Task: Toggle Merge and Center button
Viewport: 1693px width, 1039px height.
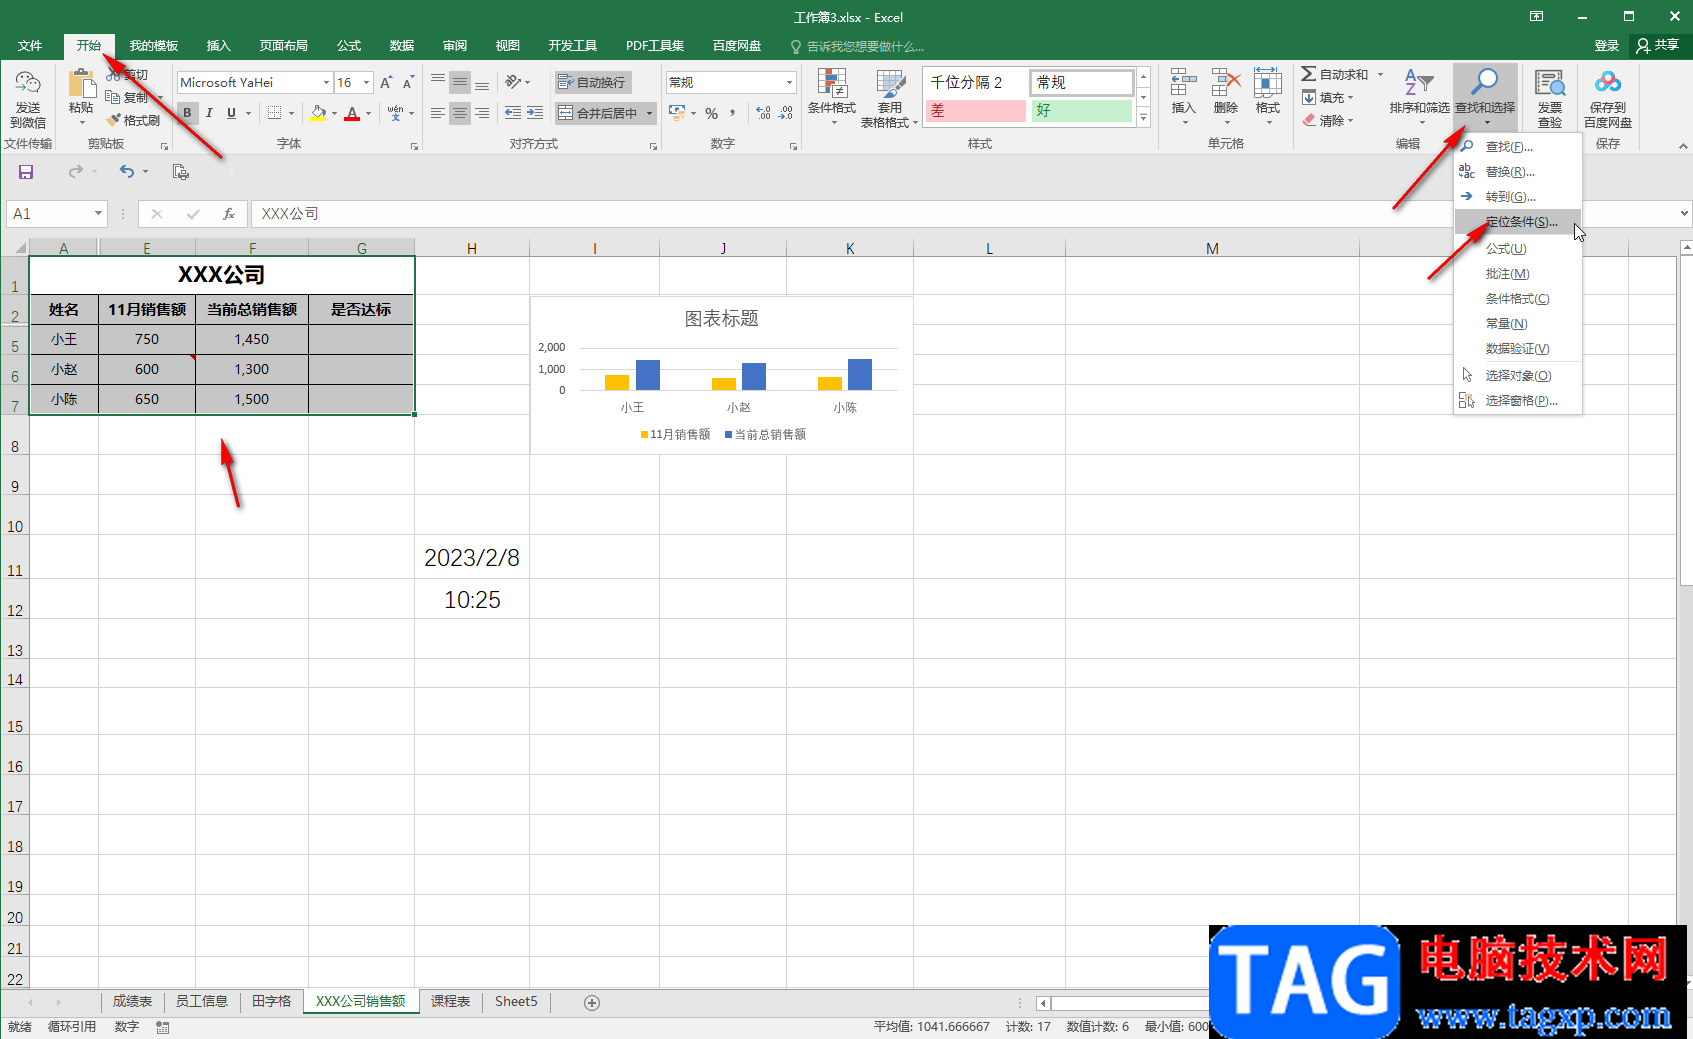Action: tap(598, 113)
